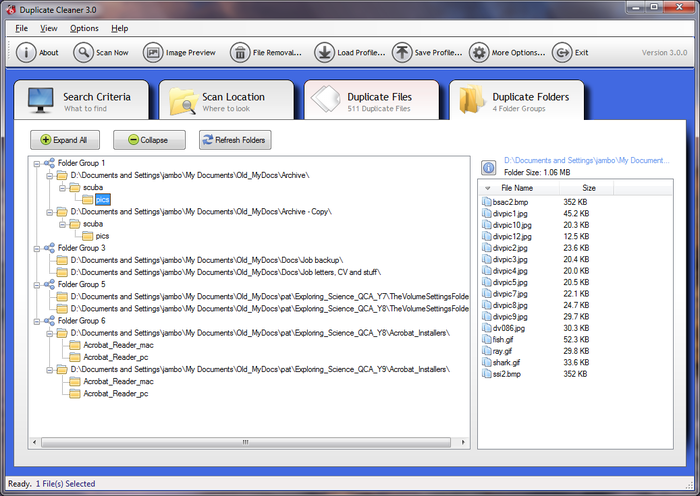Collapse Folder Group 5
Viewport: 700px width, 496px height.
[37, 285]
